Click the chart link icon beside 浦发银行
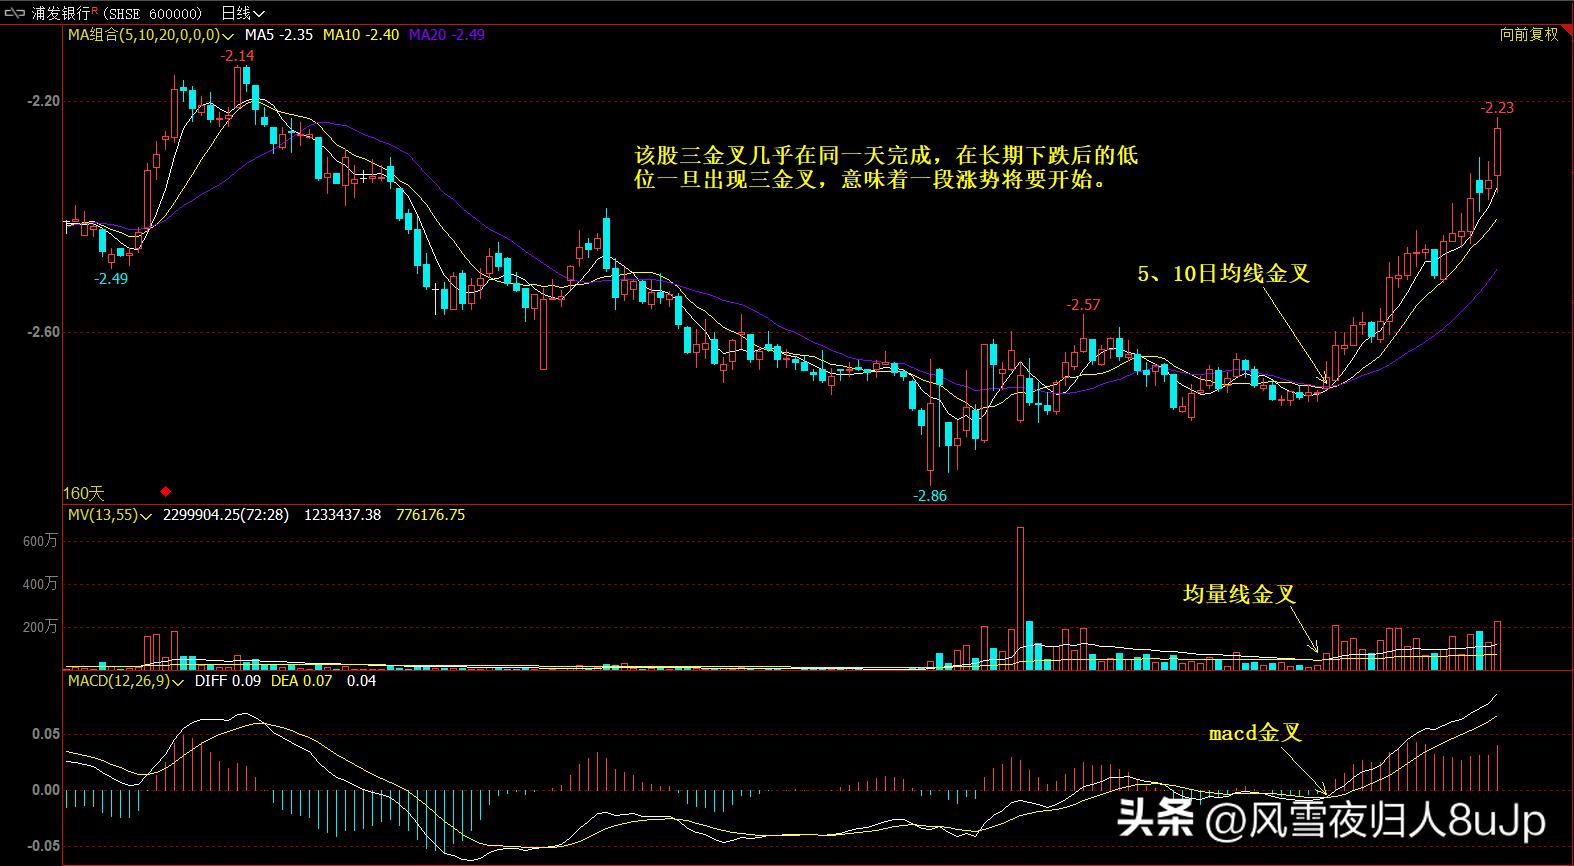This screenshot has height=866, width=1574. 14,13
